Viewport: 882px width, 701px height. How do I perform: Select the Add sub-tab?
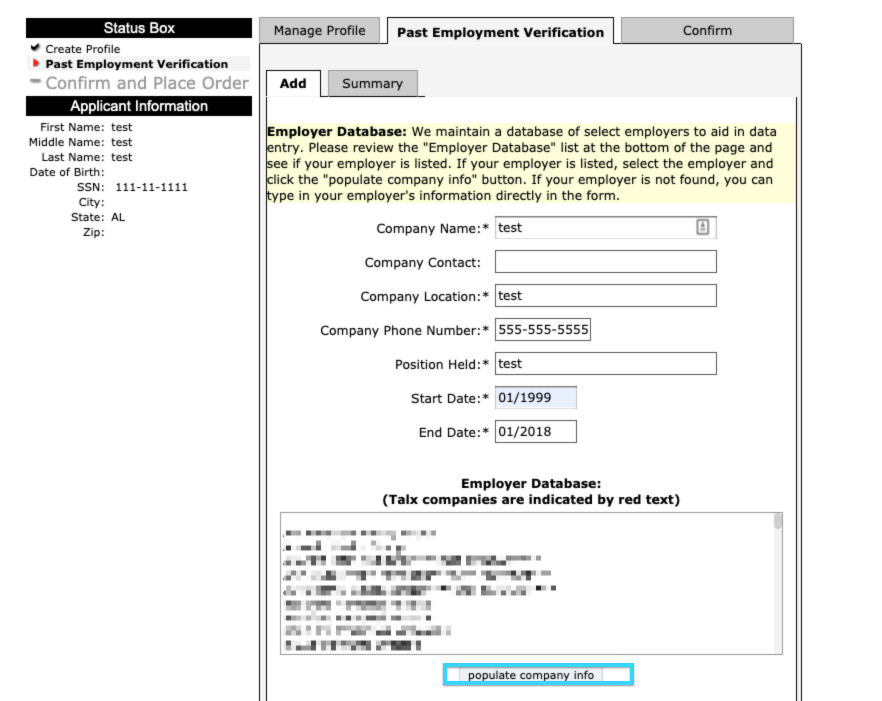click(293, 83)
